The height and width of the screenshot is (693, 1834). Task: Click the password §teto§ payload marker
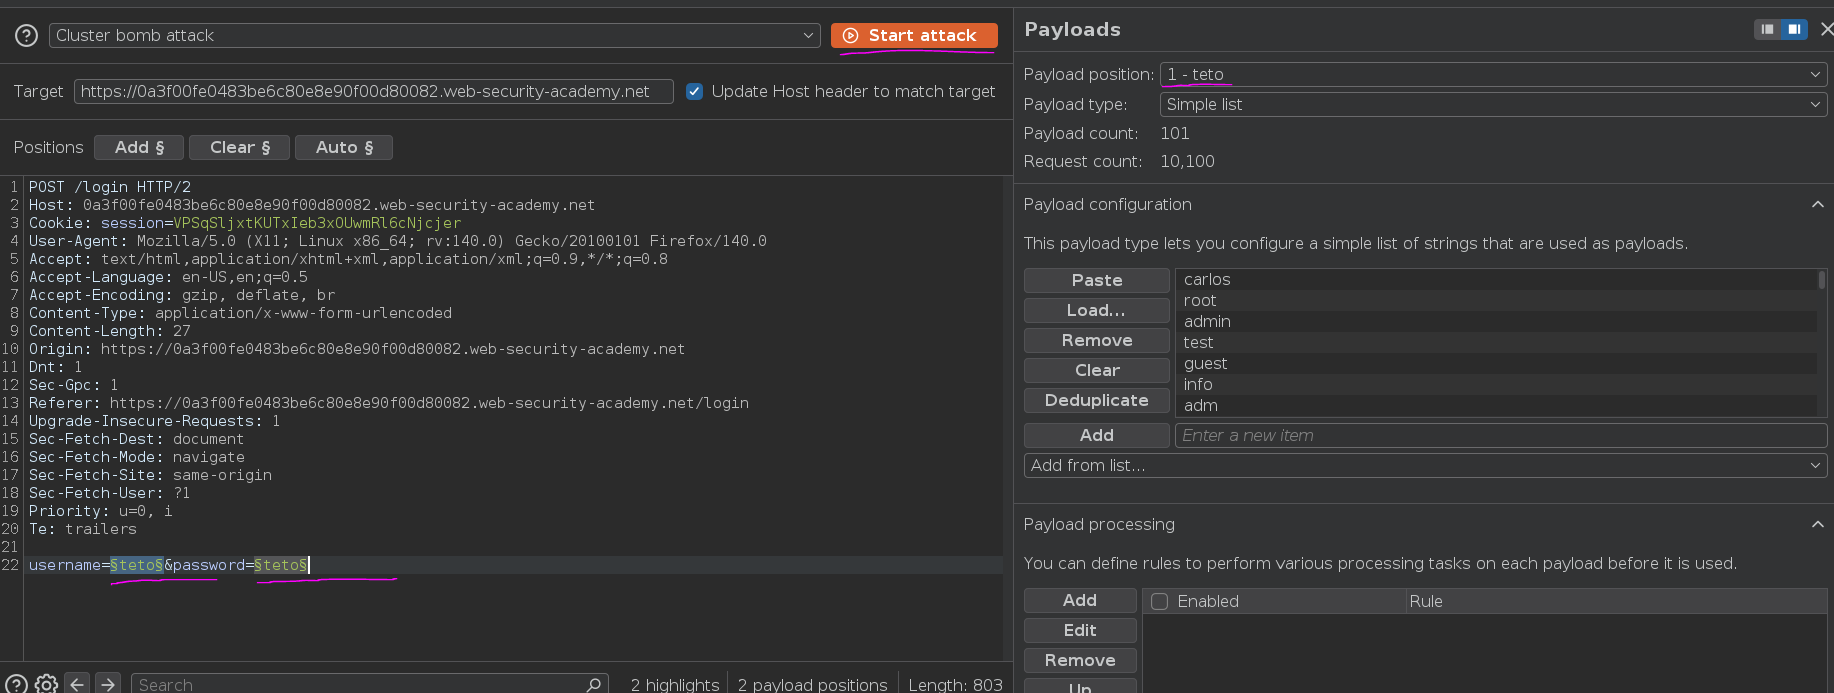tap(281, 566)
